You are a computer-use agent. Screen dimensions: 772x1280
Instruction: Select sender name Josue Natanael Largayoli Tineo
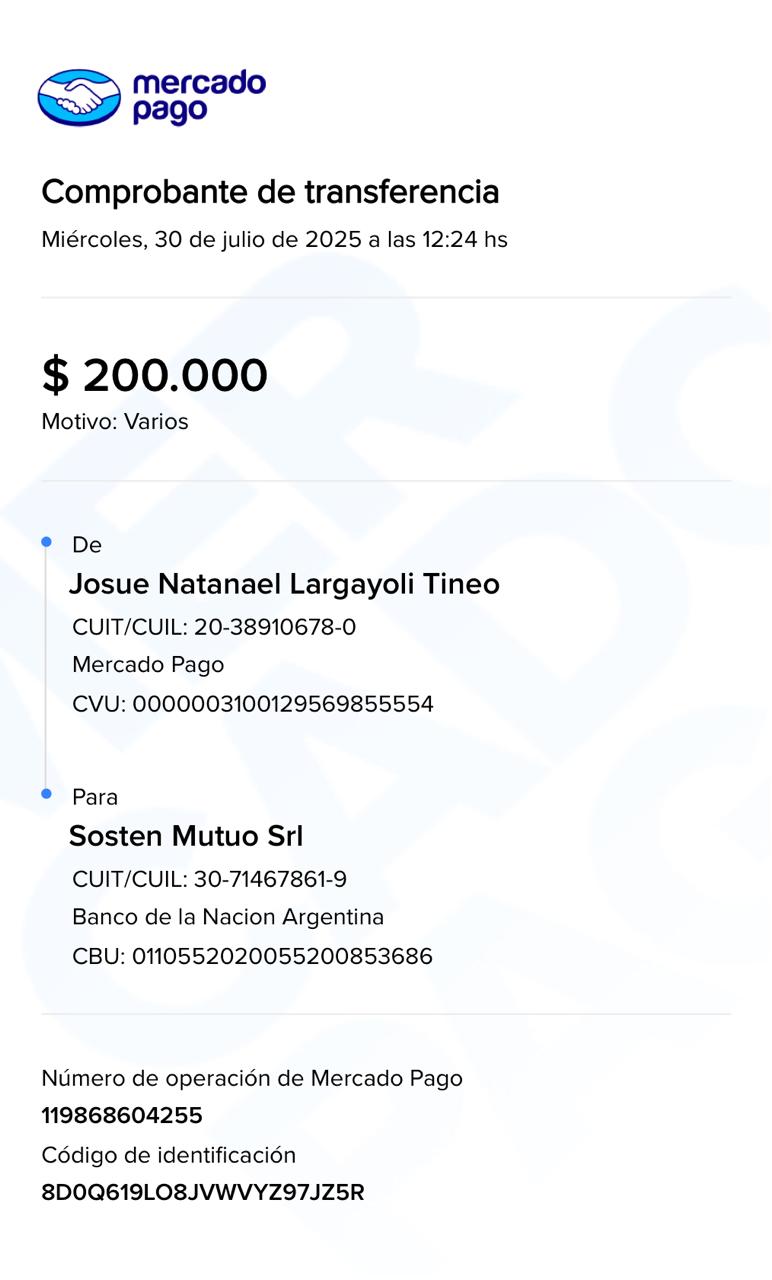tap(284, 584)
